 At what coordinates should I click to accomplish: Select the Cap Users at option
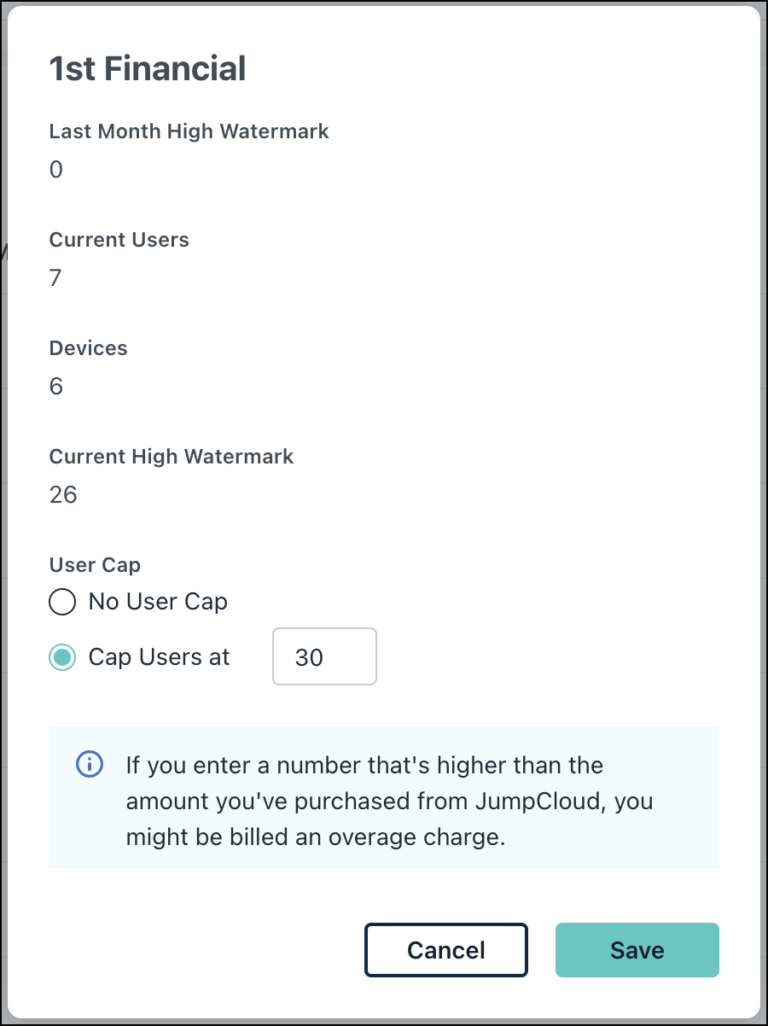[62, 657]
